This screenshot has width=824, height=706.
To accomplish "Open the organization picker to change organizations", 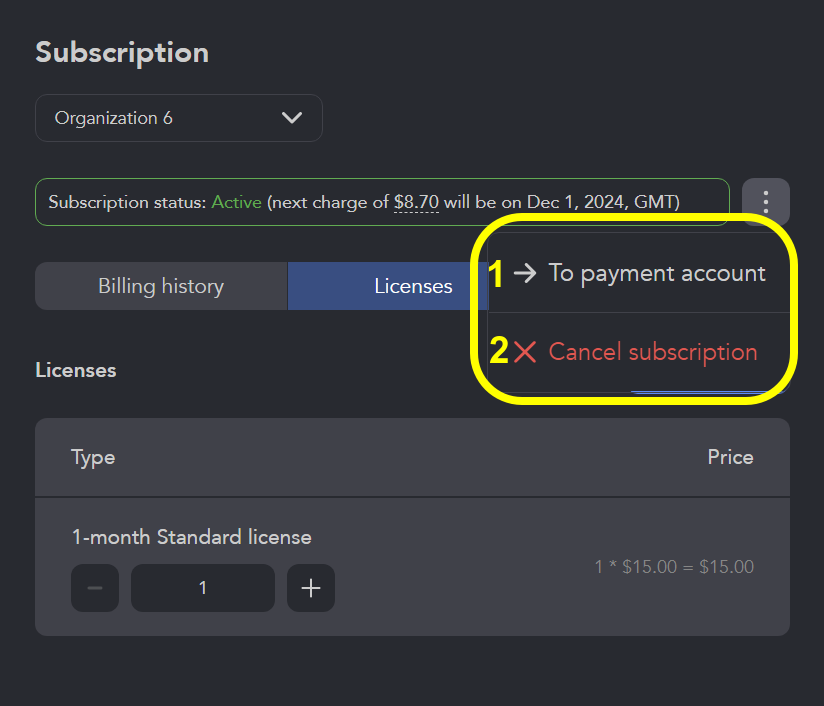I will [x=178, y=117].
